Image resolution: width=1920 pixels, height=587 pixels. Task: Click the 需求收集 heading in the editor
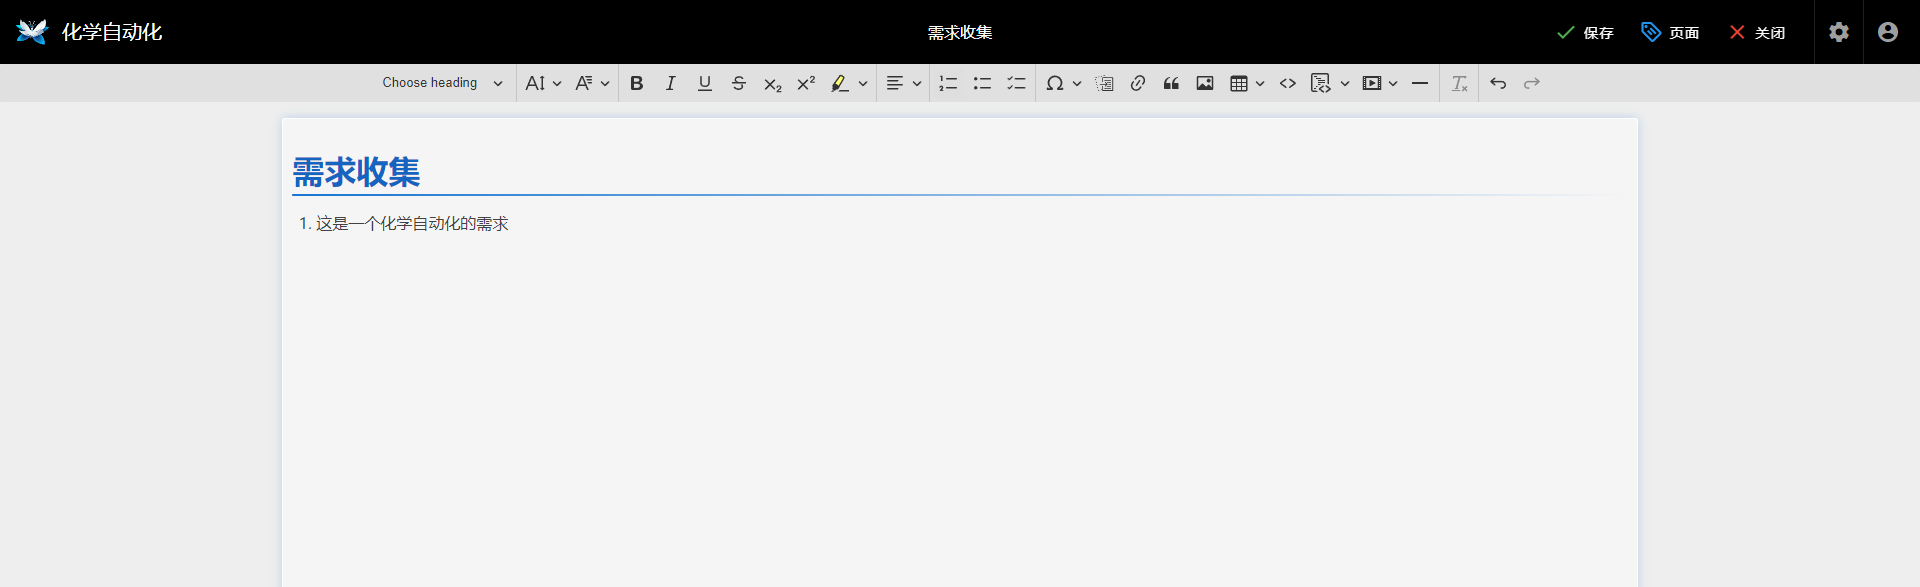(x=356, y=172)
